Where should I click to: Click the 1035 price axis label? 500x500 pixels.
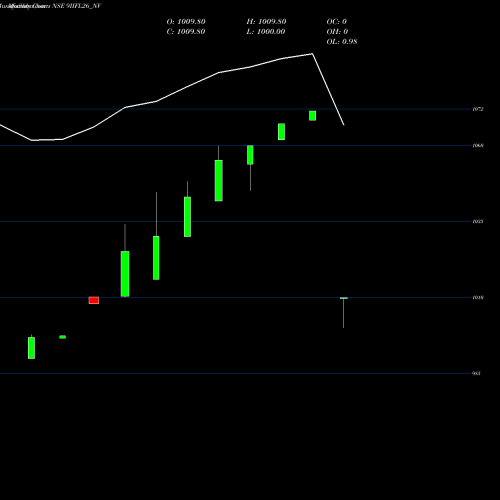tap(478, 221)
